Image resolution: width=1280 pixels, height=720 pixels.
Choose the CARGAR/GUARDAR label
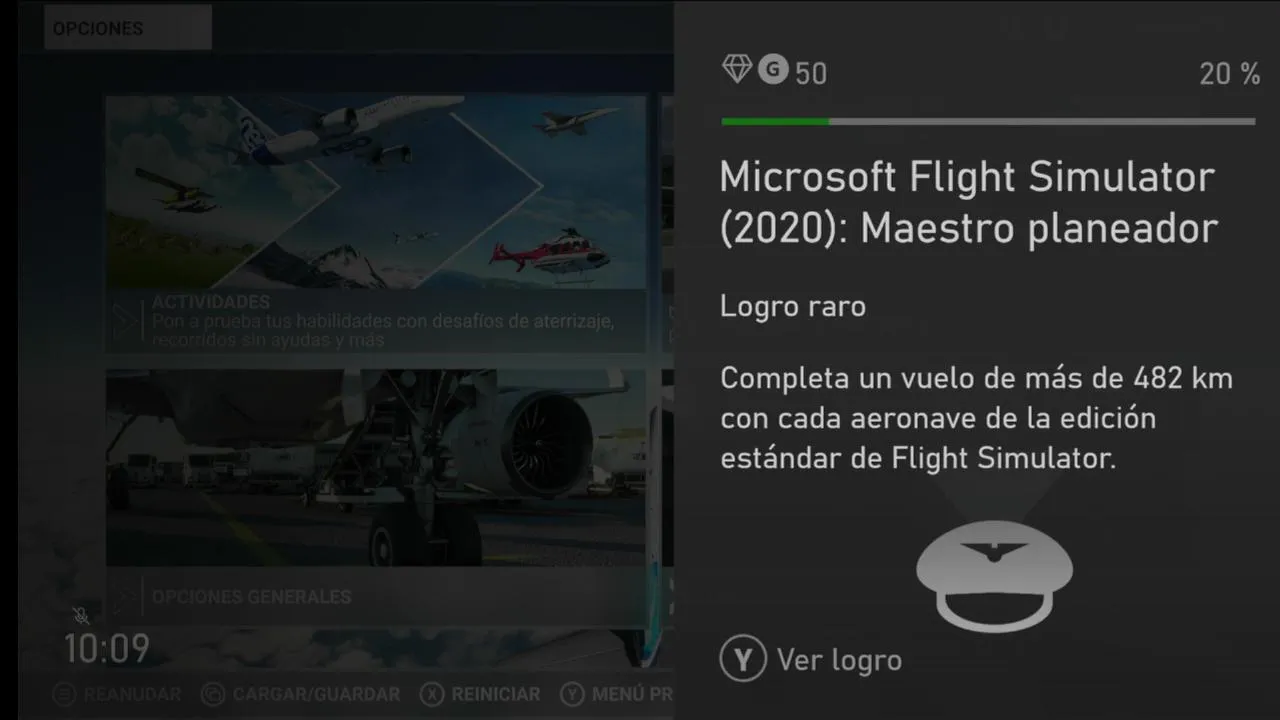click(x=316, y=694)
